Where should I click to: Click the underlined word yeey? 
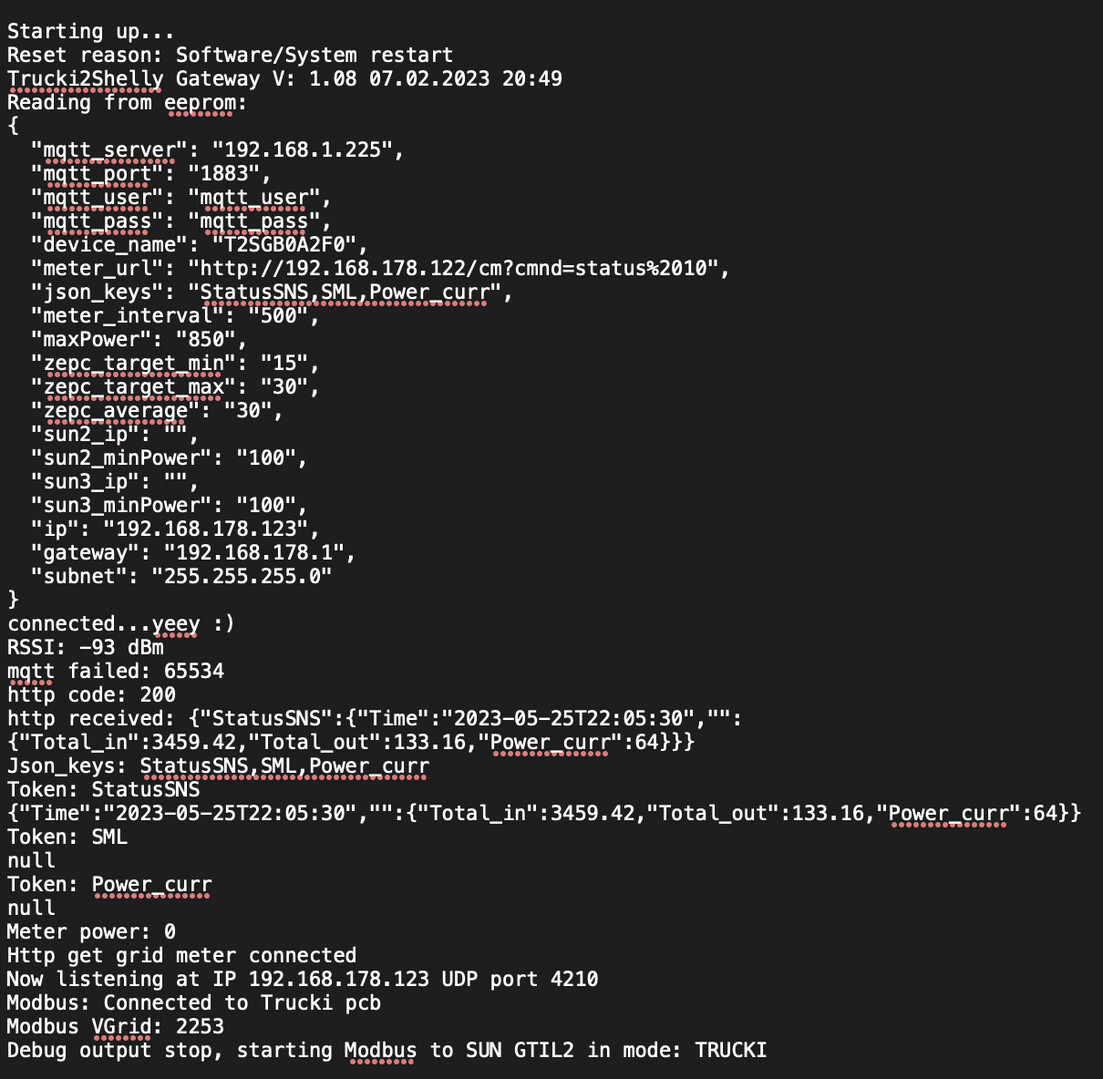(x=176, y=625)
